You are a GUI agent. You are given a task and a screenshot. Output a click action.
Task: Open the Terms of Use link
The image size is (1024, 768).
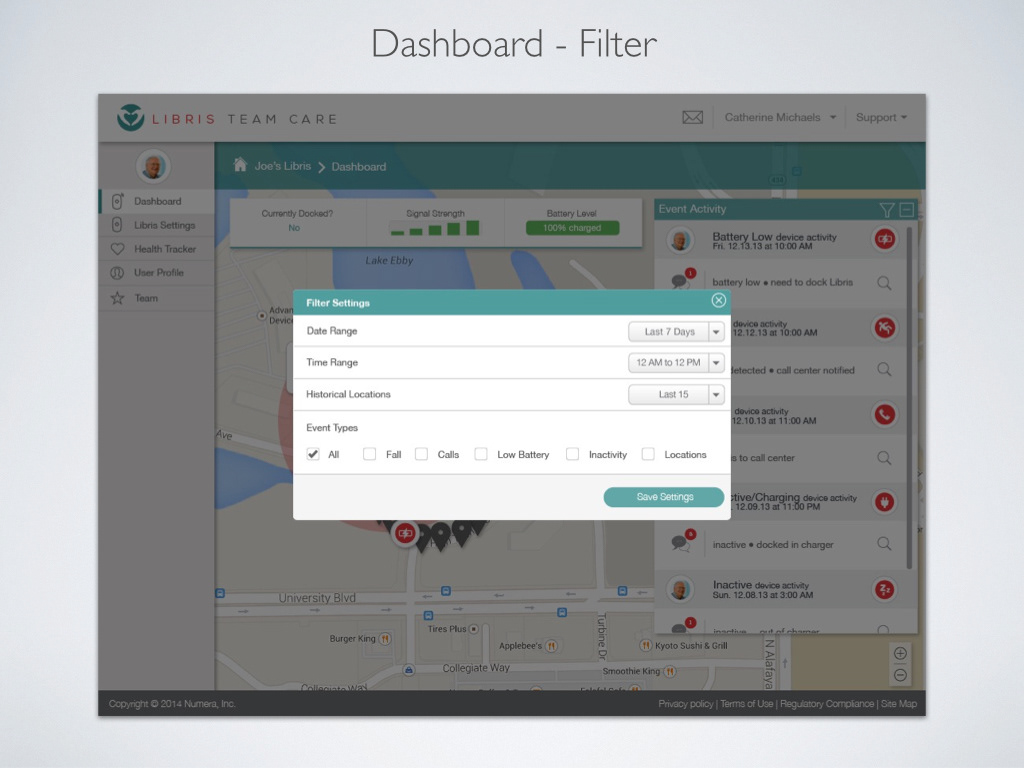(x=746, y=703)
